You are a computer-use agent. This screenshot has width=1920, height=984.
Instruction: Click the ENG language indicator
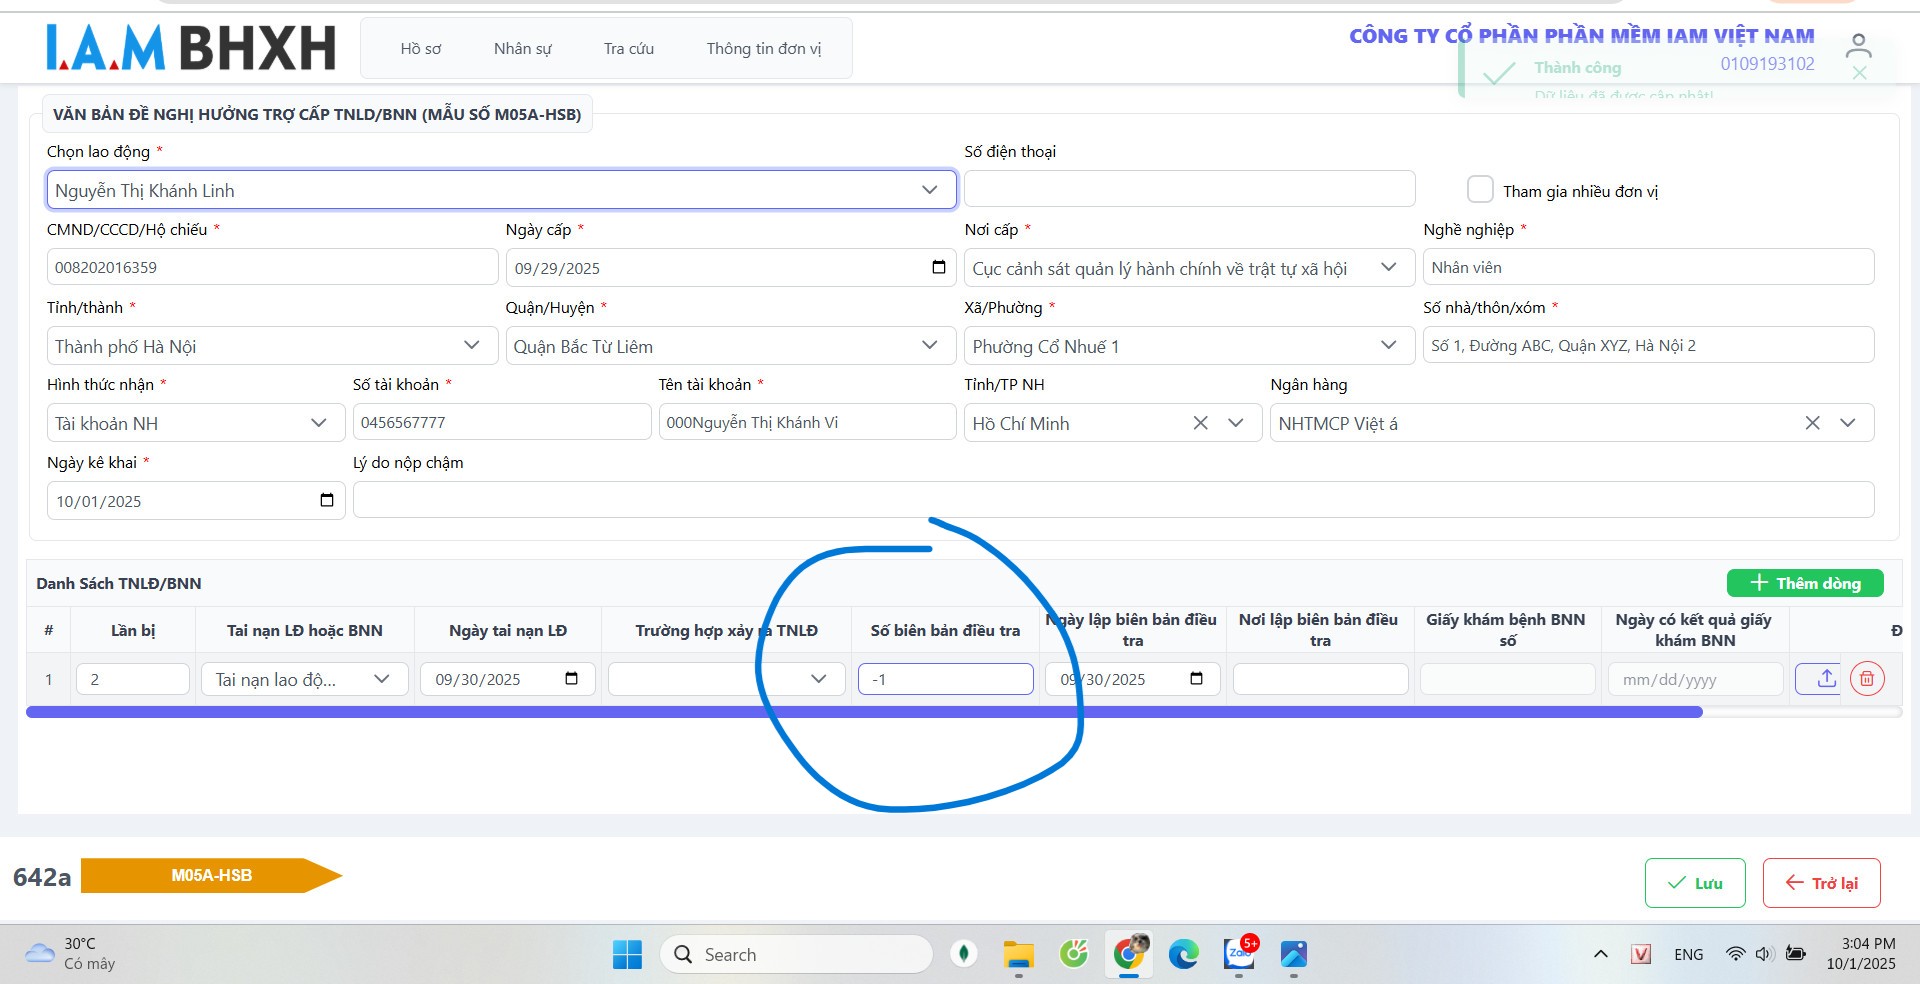coord(1688,954)
